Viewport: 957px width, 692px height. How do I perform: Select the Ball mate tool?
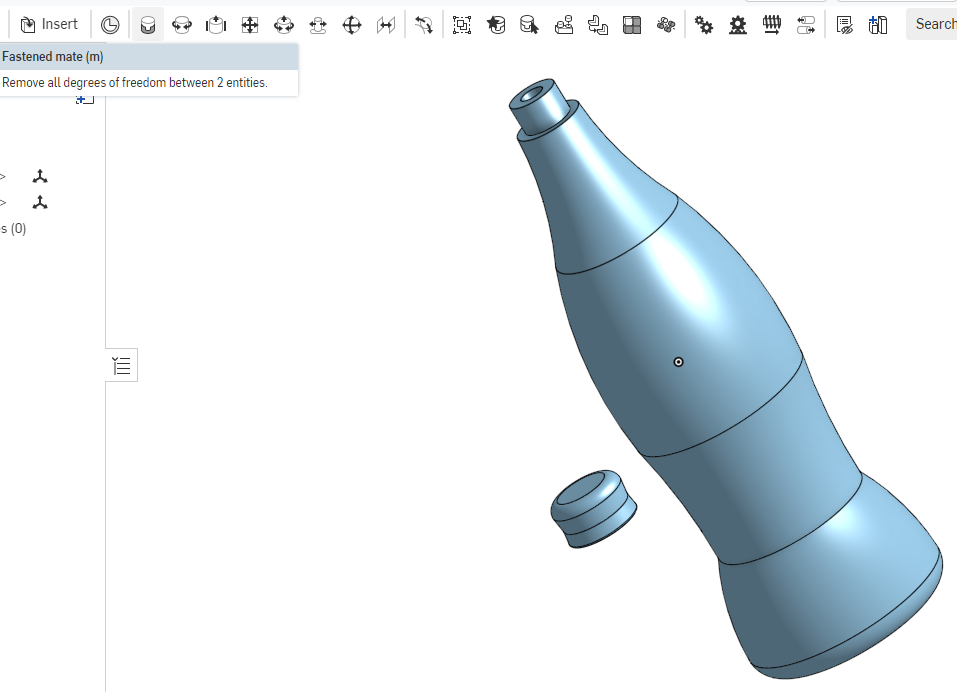351,23
